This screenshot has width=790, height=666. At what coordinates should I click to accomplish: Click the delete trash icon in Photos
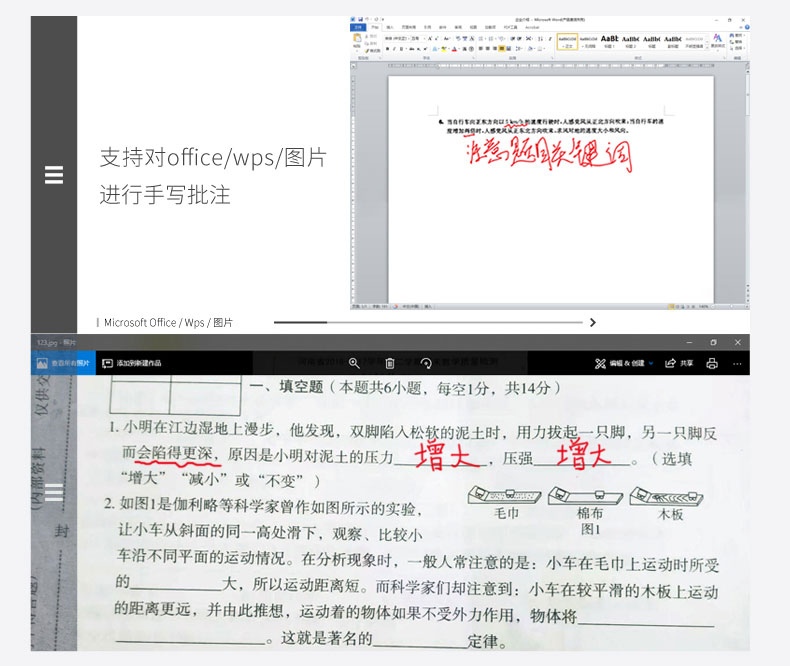(389, 363)
